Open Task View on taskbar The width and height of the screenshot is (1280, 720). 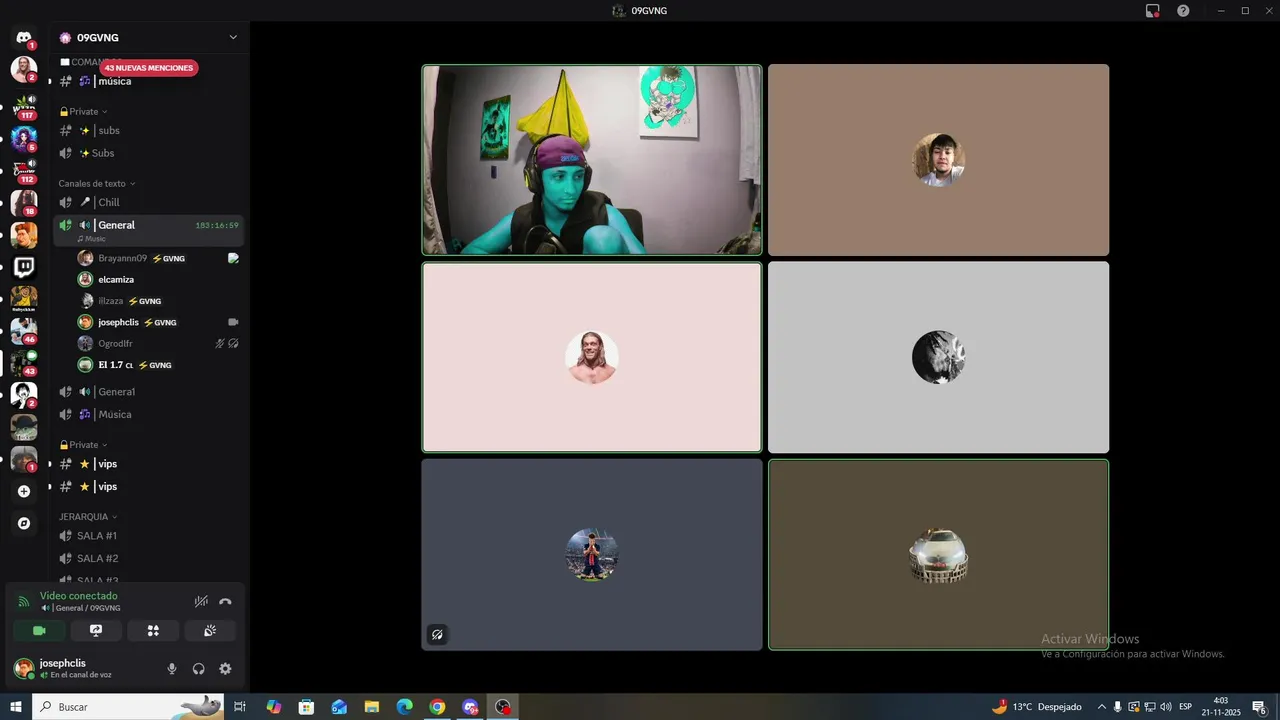[x=240, y=707]
